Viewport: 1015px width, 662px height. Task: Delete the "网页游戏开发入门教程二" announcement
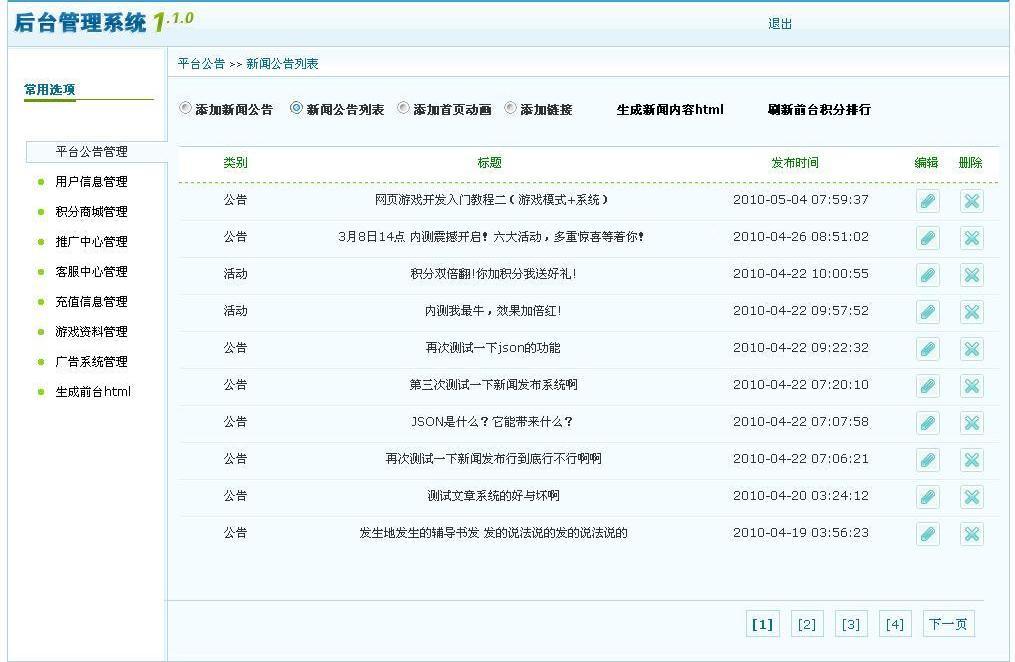[971, 201]
